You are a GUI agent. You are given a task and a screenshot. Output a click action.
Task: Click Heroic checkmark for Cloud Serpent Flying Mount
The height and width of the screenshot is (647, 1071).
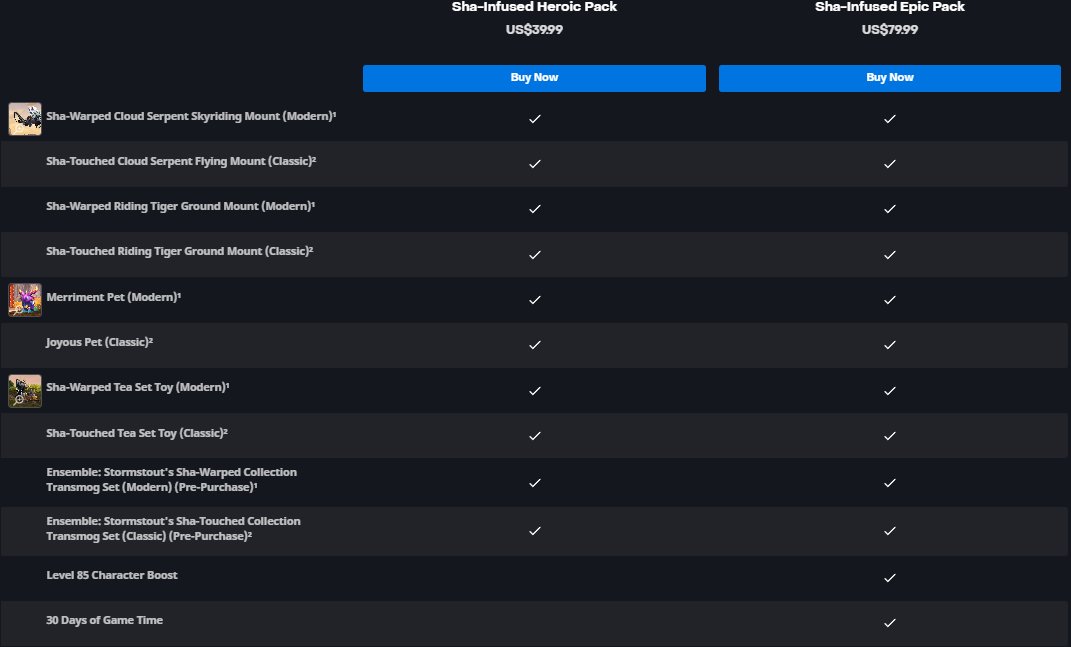point(535,164)
